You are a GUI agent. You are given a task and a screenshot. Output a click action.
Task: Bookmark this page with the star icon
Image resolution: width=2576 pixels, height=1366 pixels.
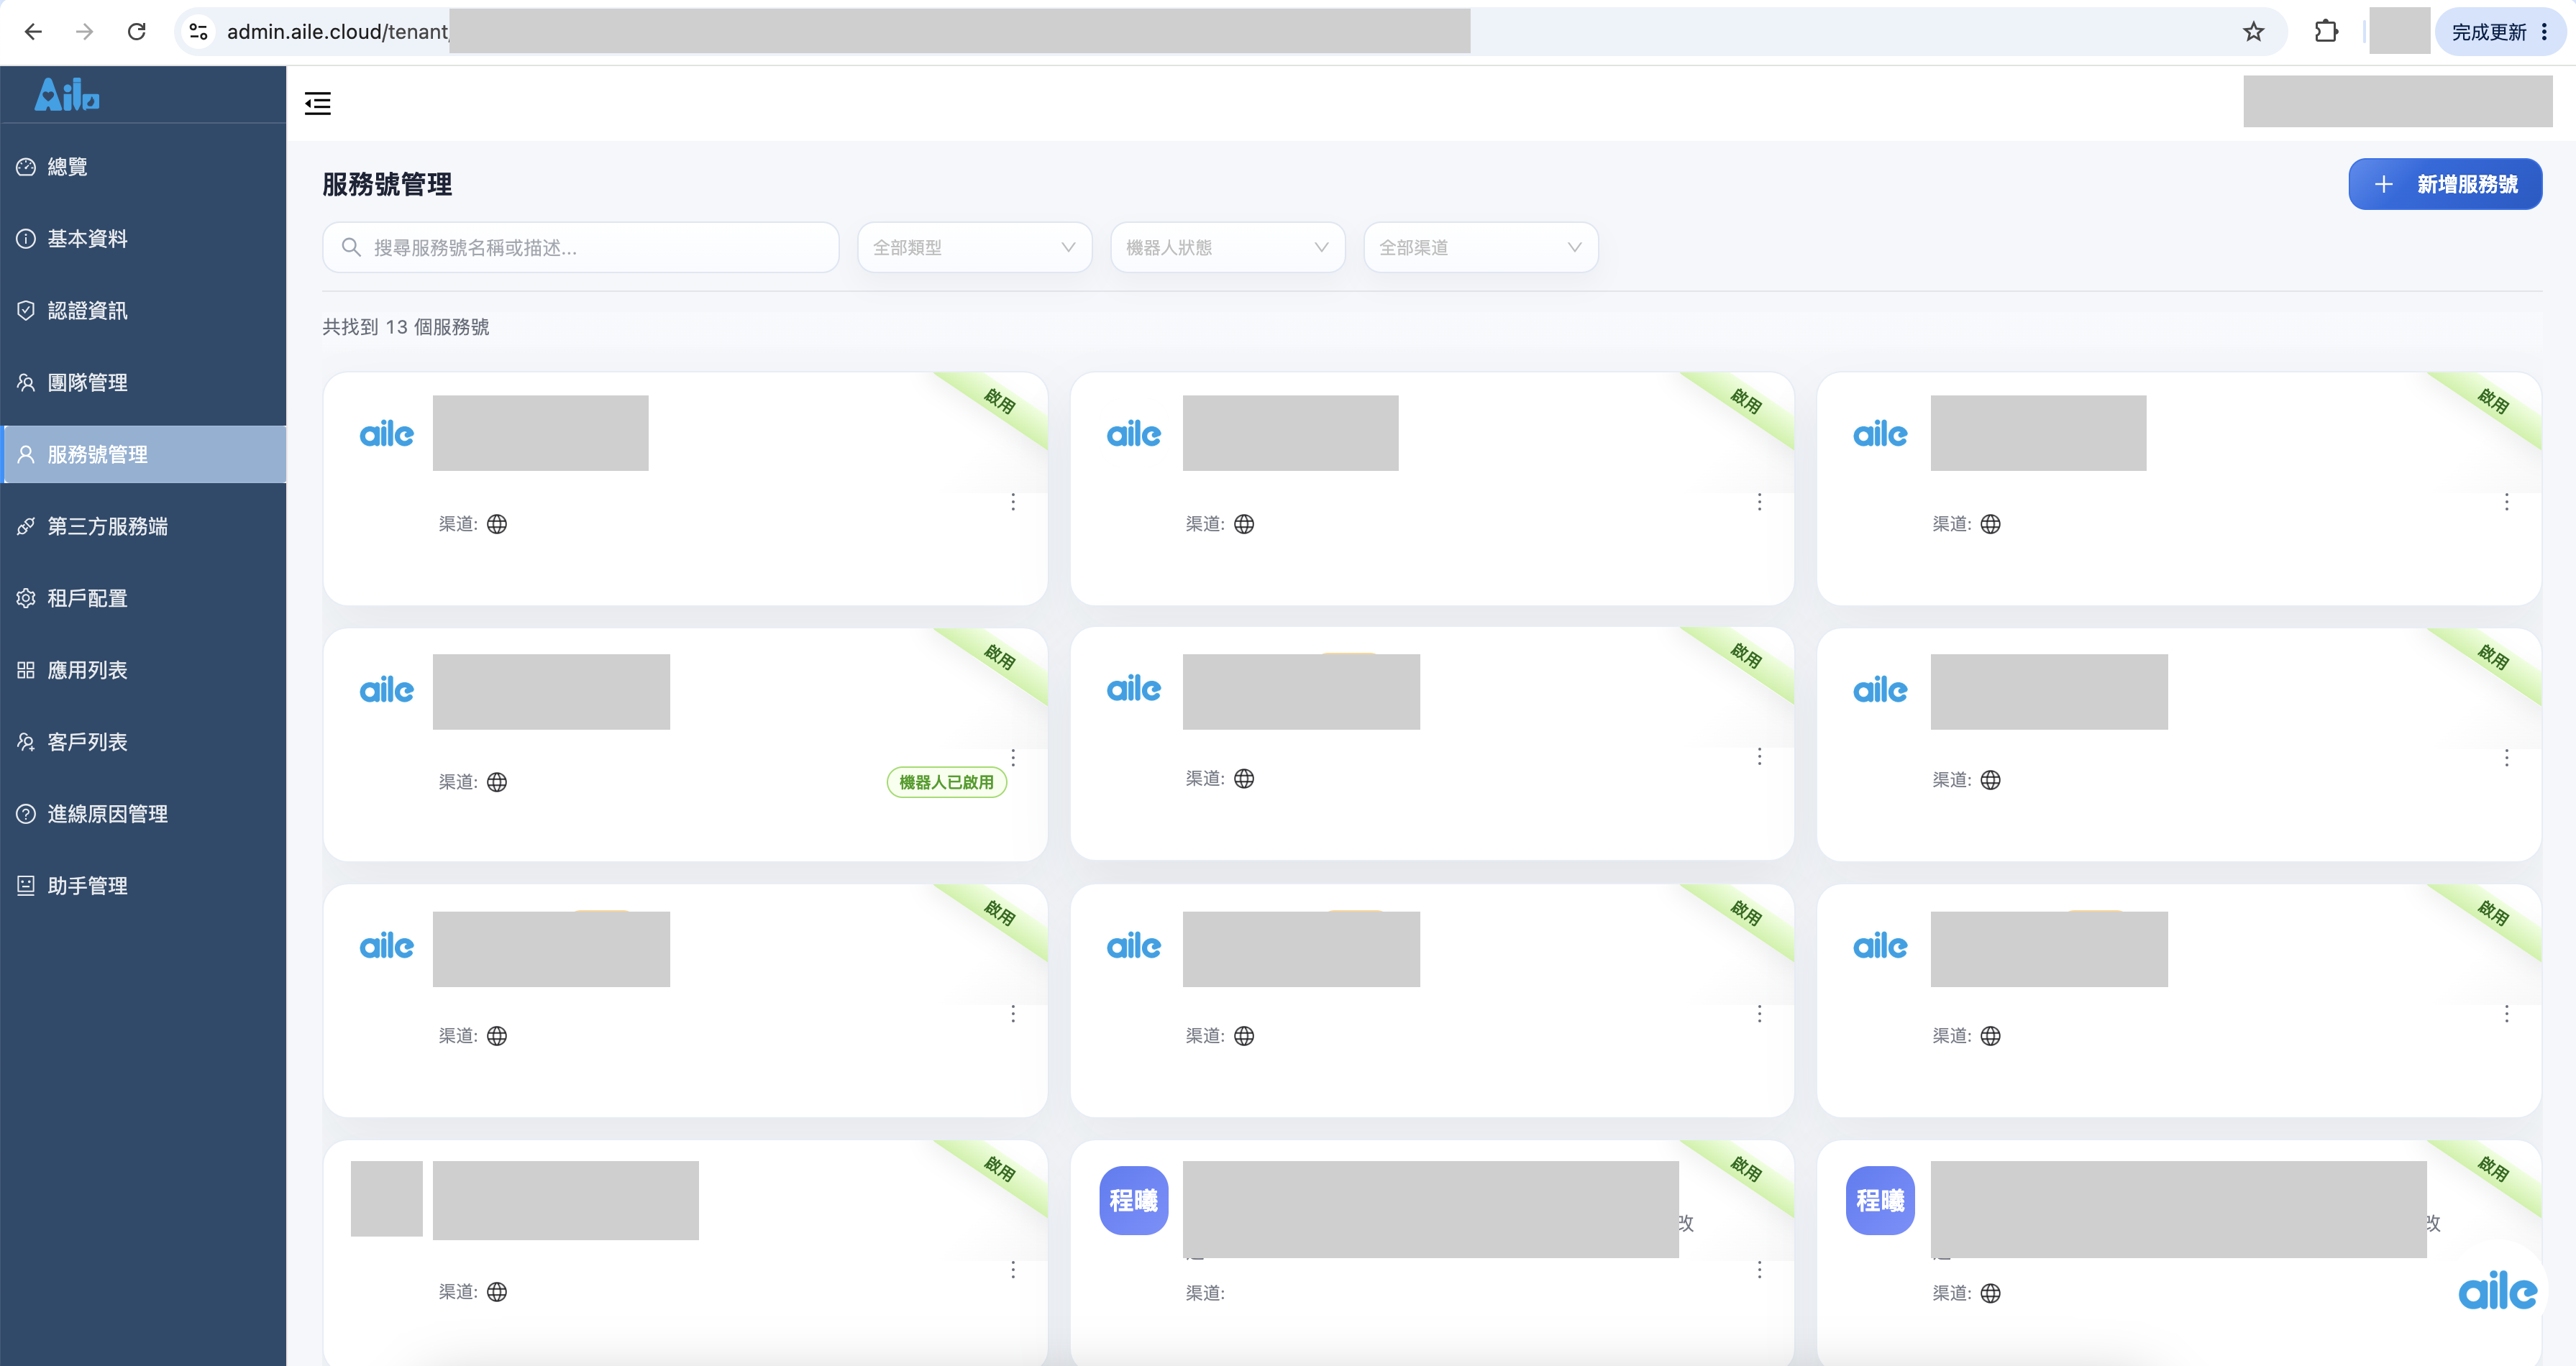(x=2253, y=32)
